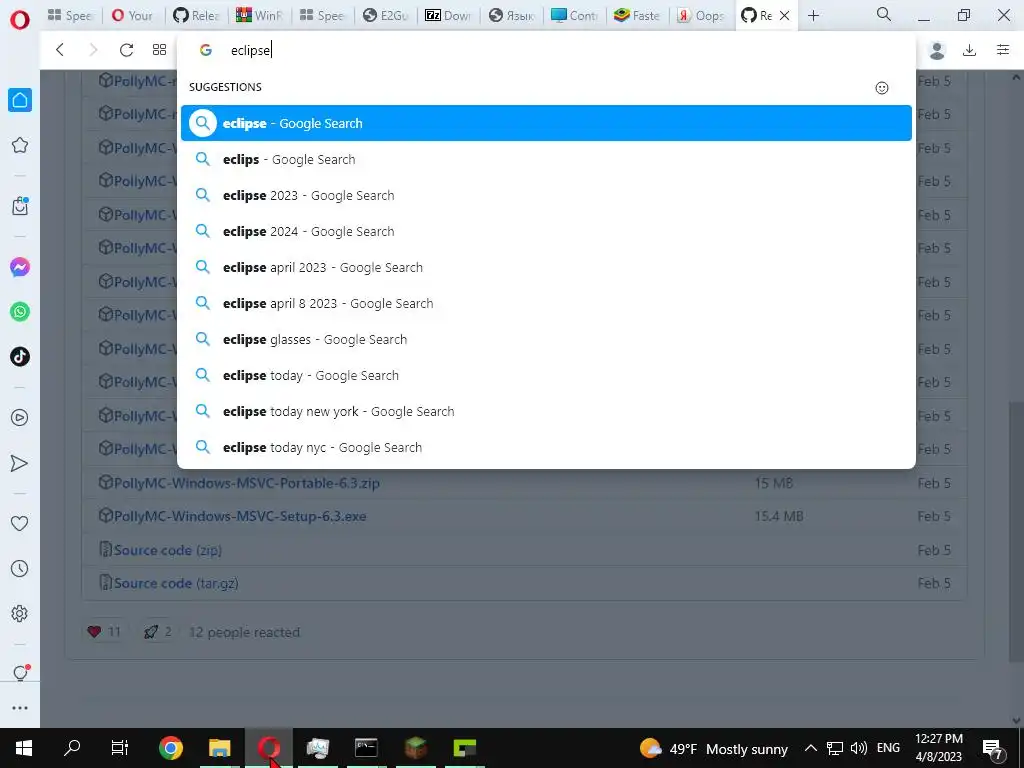Open the sidebar lightbulb tips icon
Screen dimensions: 1024x768
tap(20, 673)
